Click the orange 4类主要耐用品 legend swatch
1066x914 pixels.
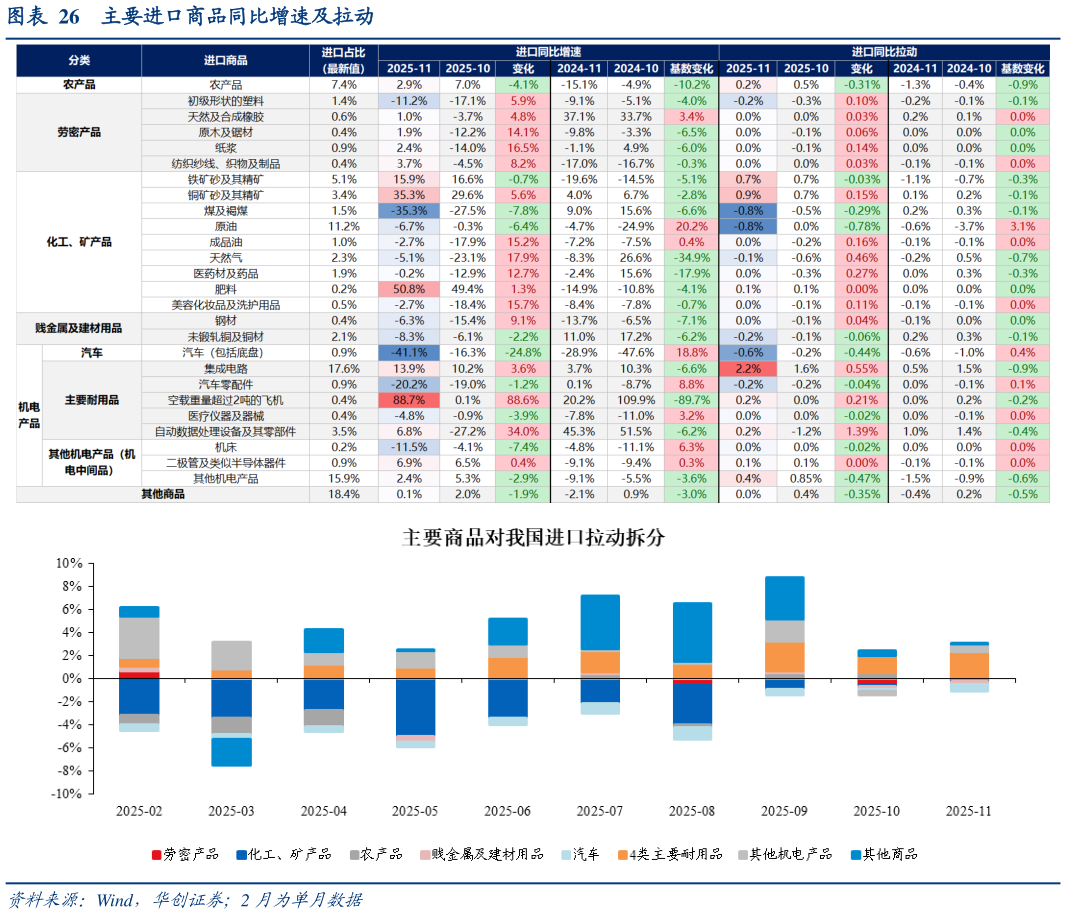pos(623,855)
